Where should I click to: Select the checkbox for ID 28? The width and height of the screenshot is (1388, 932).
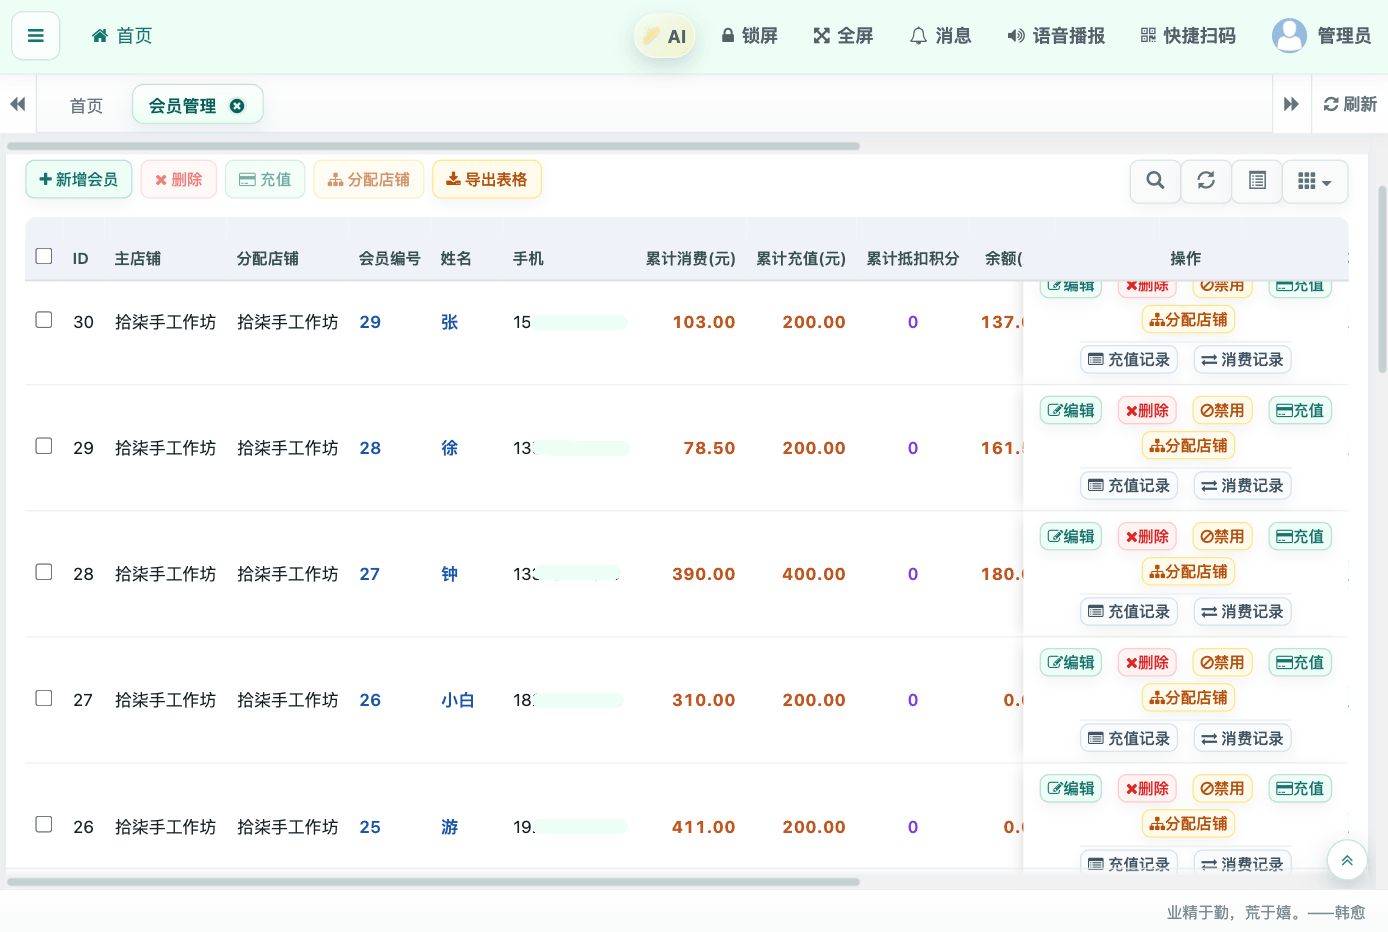44,572
